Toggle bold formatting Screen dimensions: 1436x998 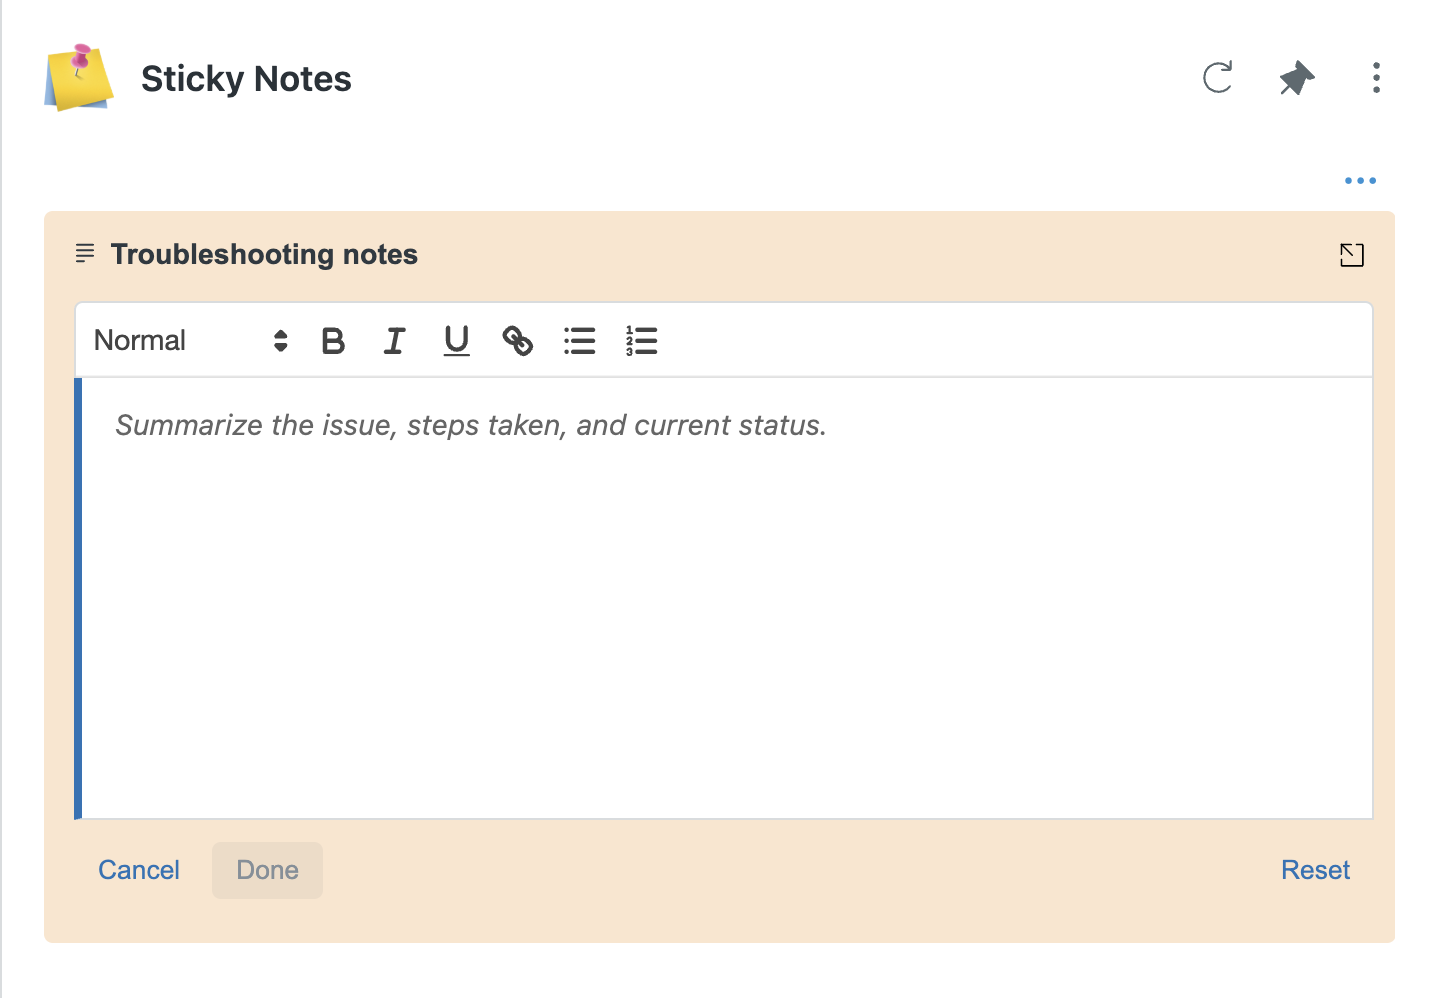tap(333, 341)
